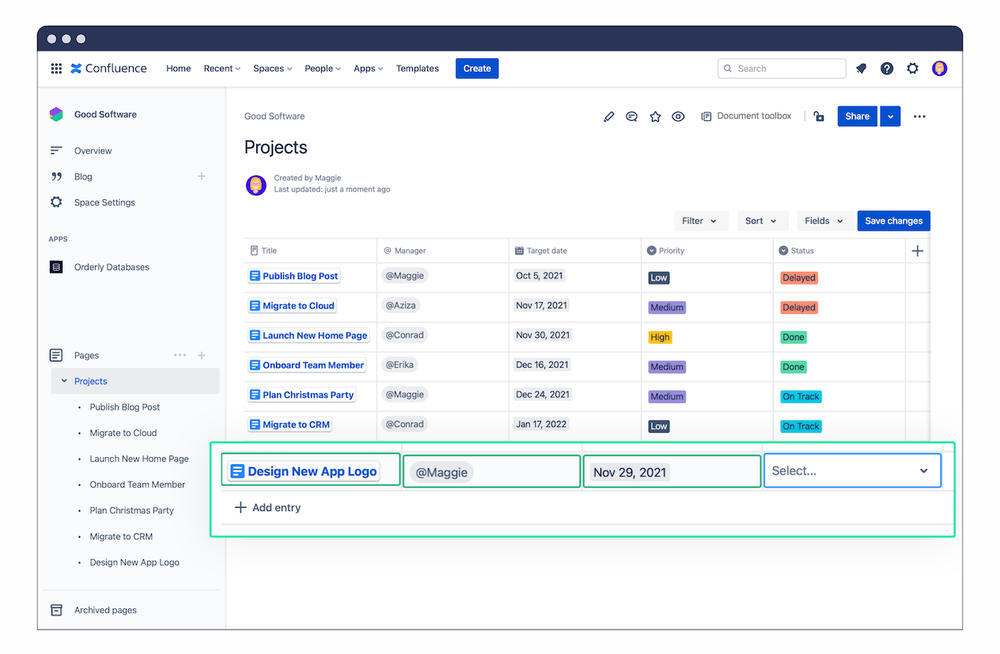The width and height of the screenshot is (1000, 654).
Task: Collapse the Projects tree item
Action: pyautogui.click(x=64, y=381)
